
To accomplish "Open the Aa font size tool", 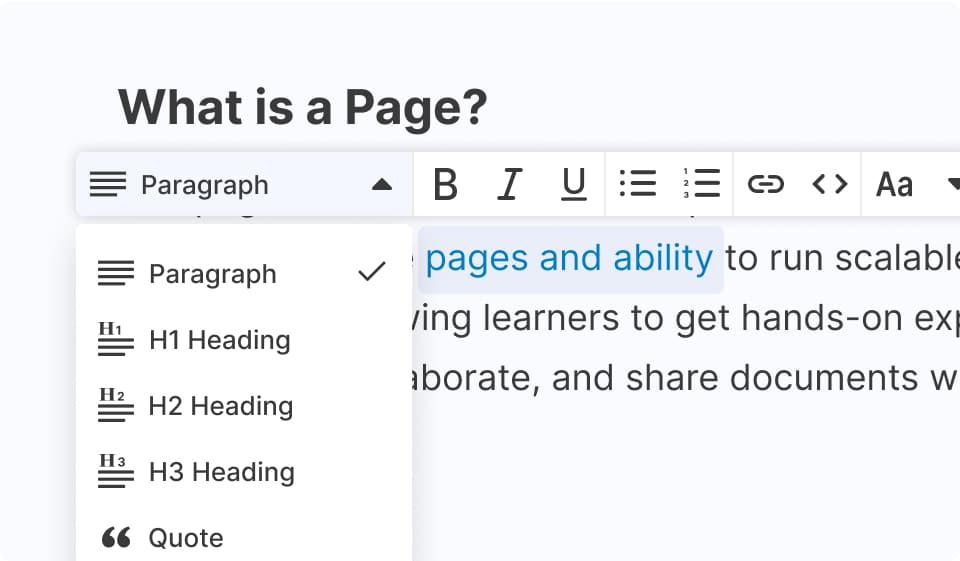I will [894, 185].
